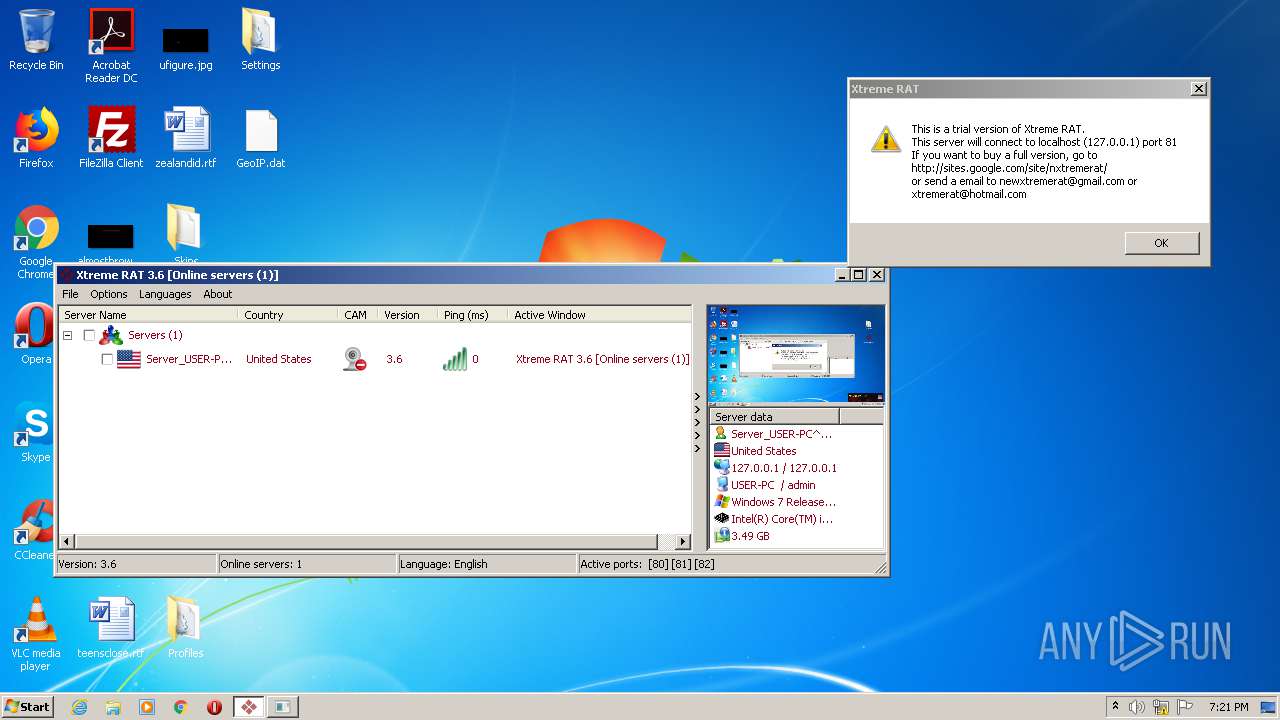Open the File menu
Viewport: 1280px width, 720px height.
[x=70, y=294]
